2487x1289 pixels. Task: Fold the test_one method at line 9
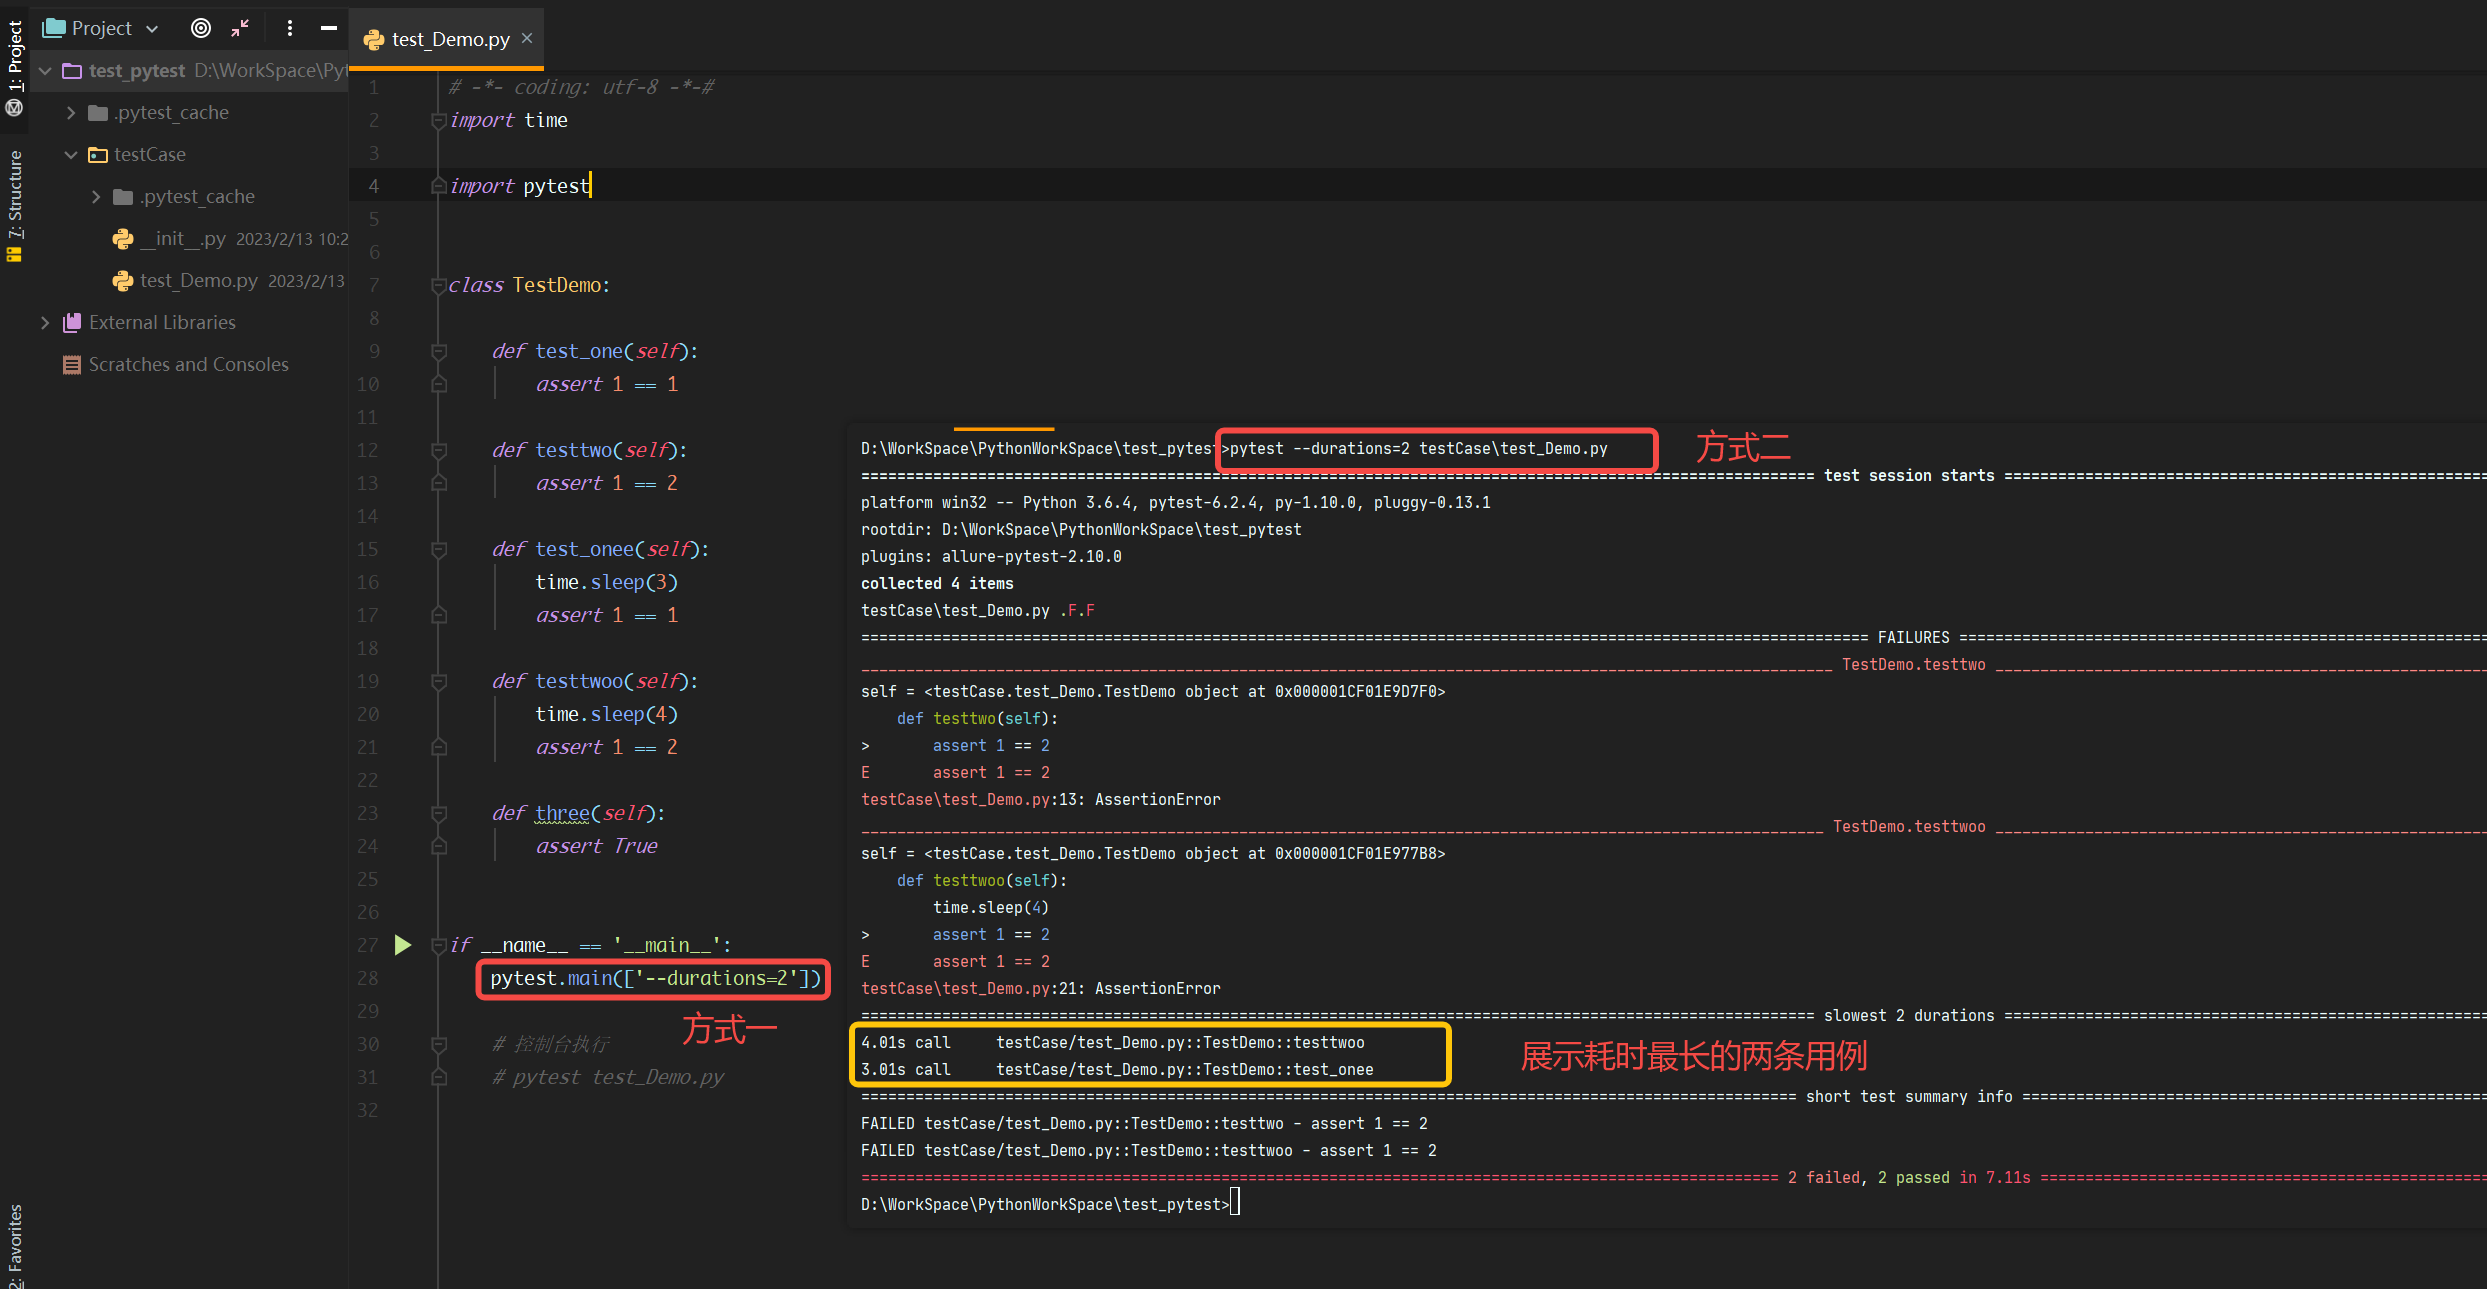pyautogui.click(x=438, y=352)
